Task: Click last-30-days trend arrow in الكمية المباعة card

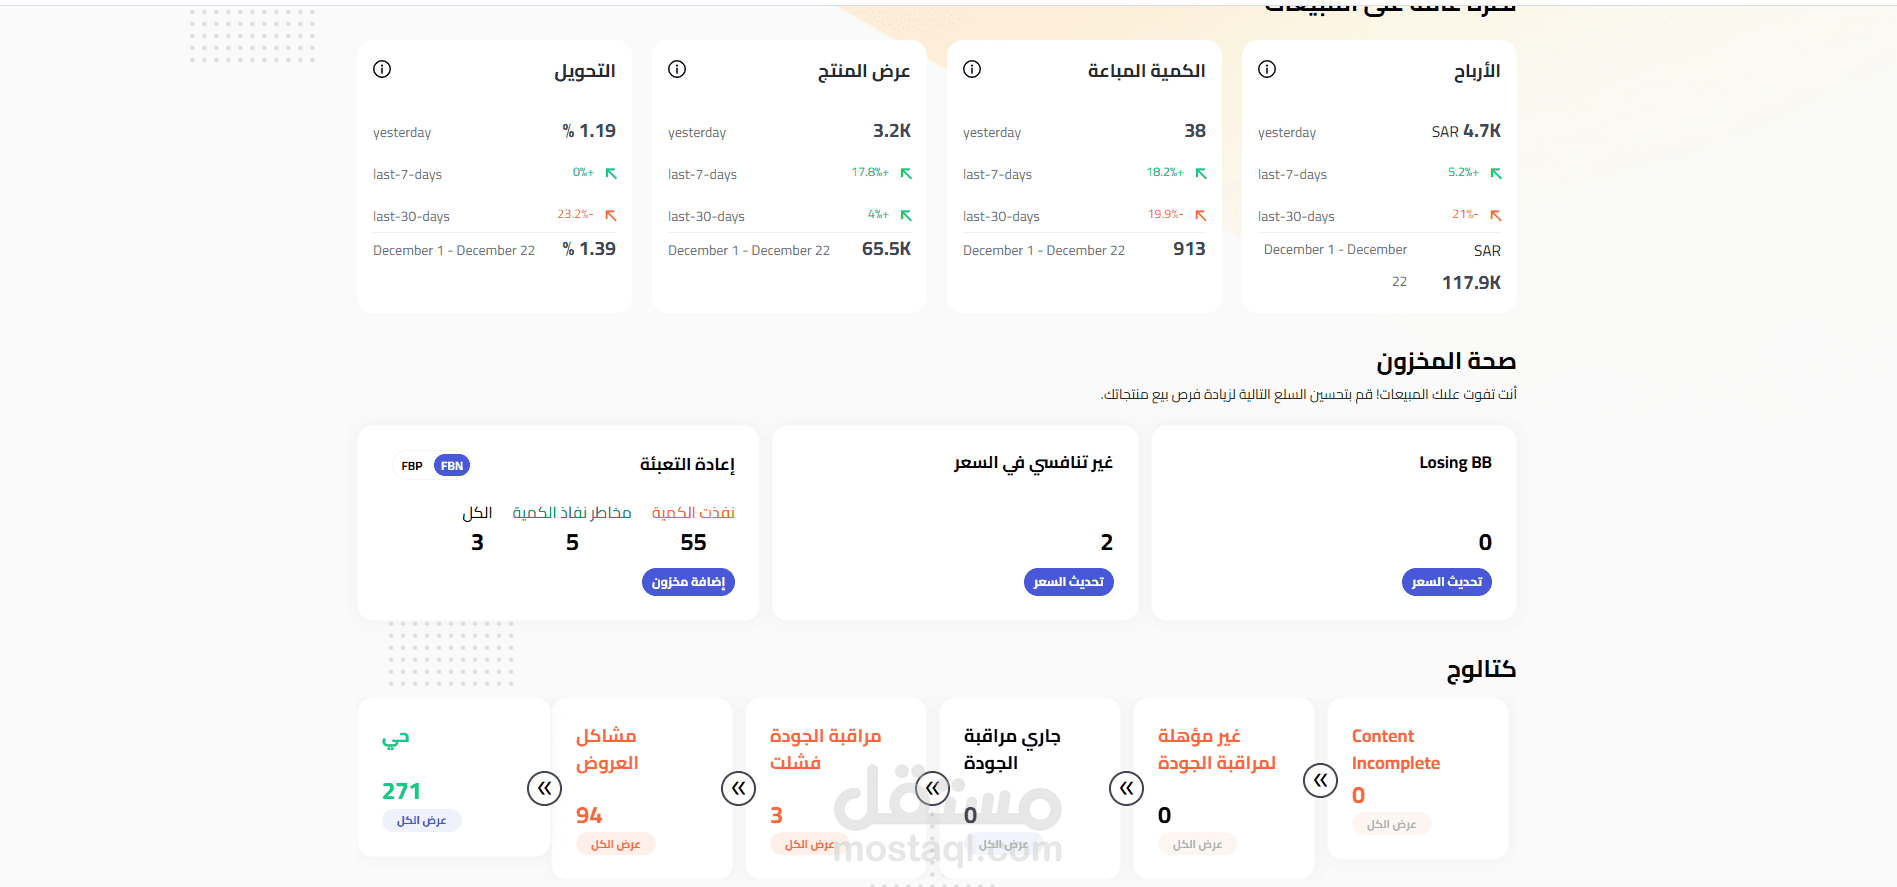Action: [1201, 215]
